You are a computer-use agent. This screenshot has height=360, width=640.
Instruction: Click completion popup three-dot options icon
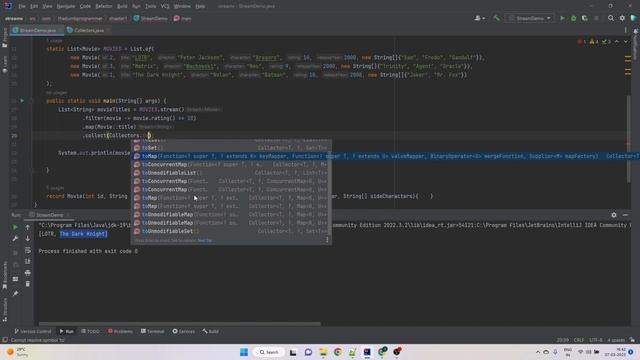pyautogui.click(x=327, y=240)
